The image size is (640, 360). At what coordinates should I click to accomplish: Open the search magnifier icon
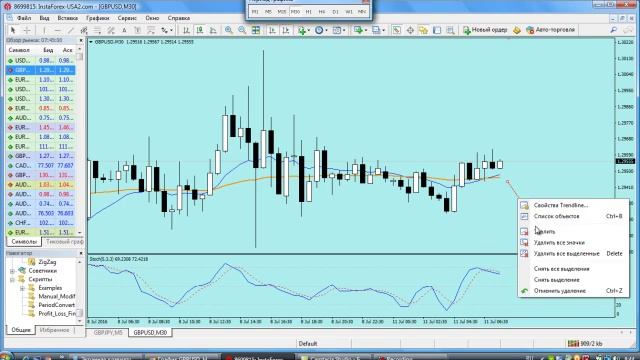click(613, 30)
